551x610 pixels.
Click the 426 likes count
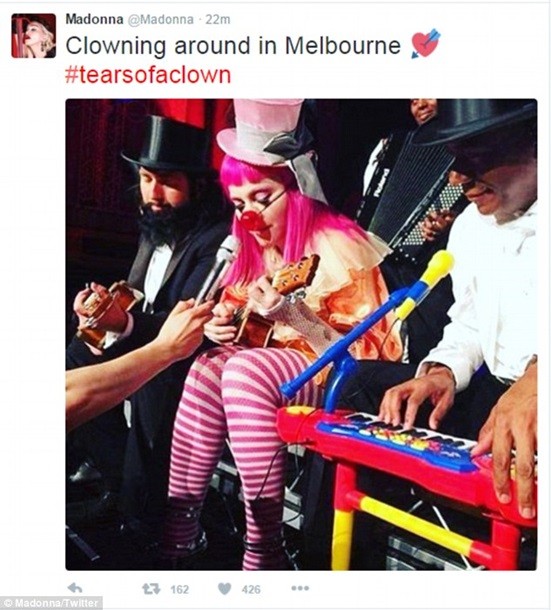[x=251, y=589]
